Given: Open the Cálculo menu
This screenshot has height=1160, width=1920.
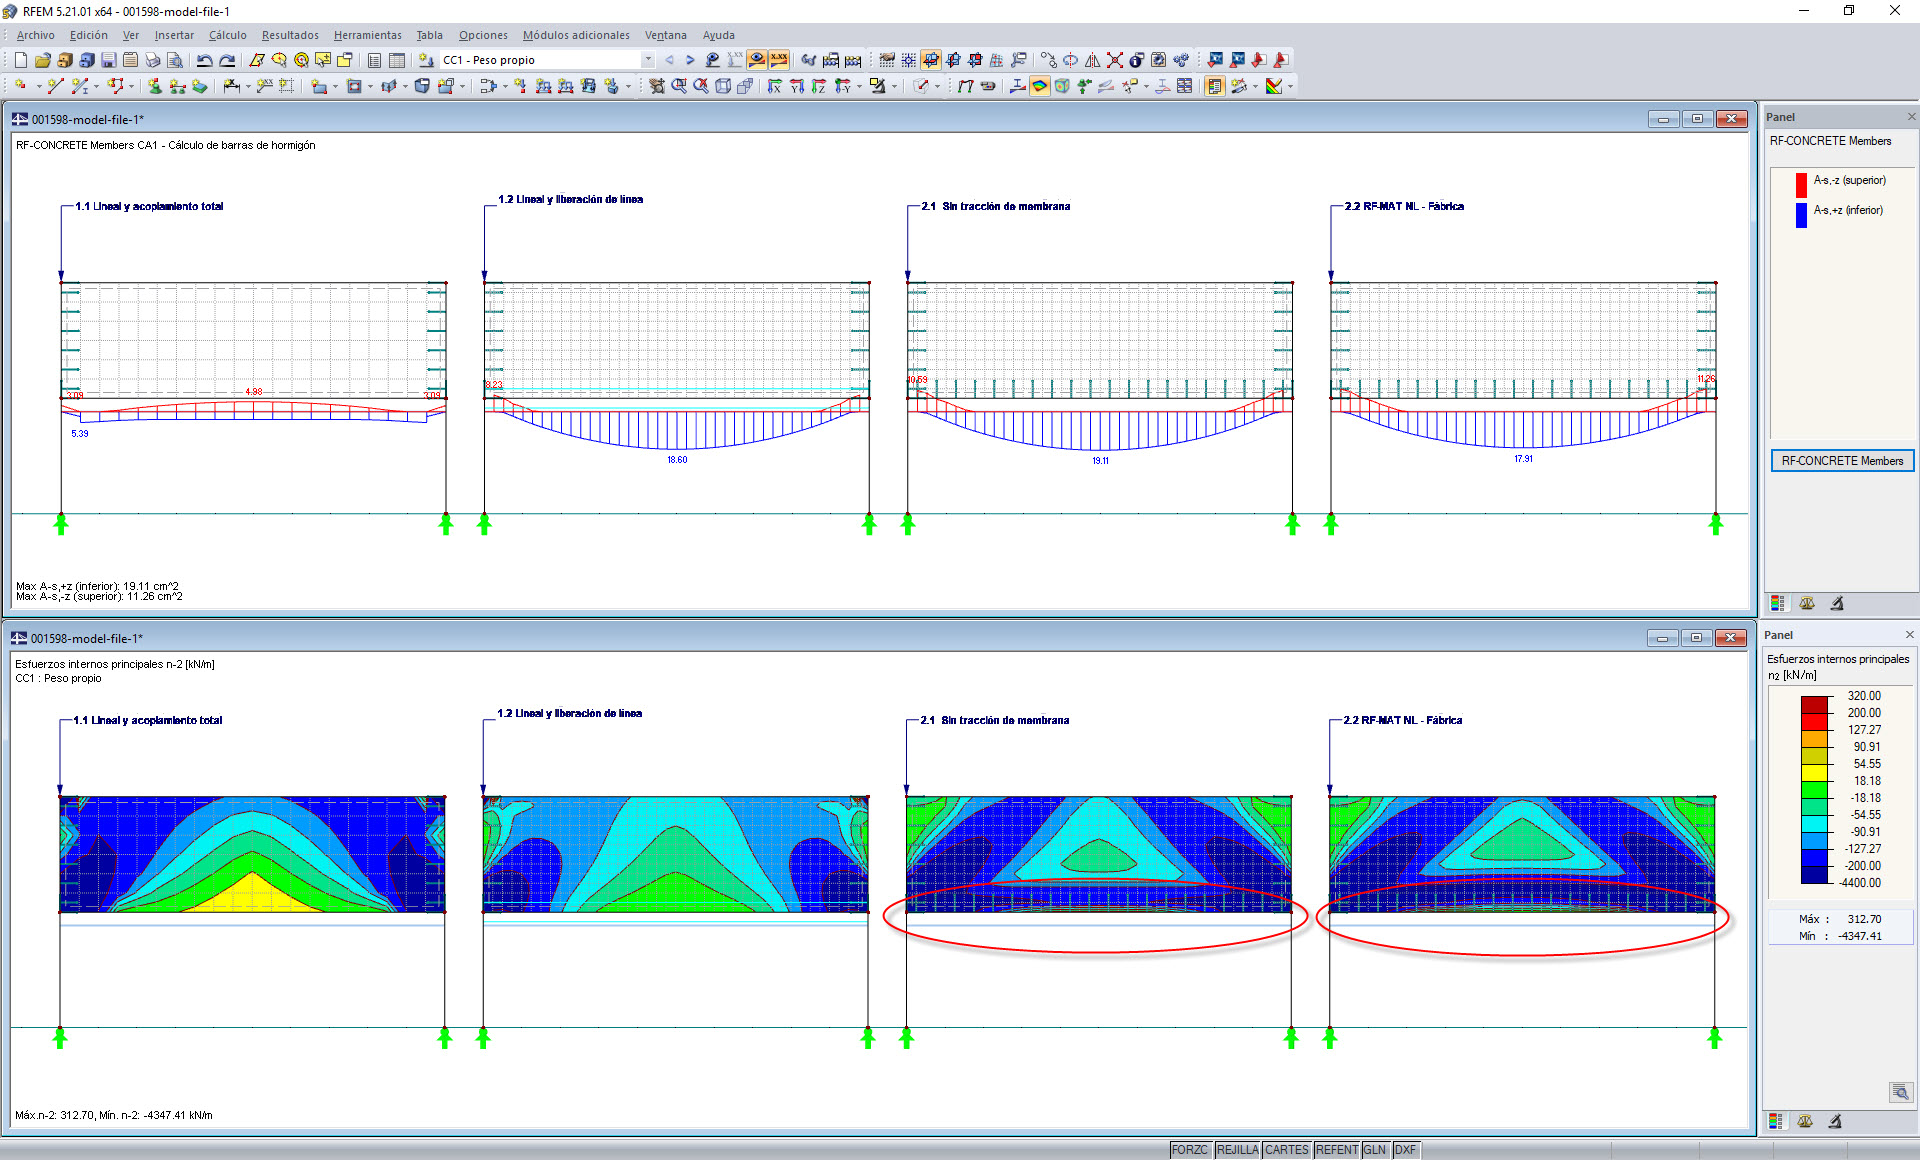Looking at the screenshot, I should (x=227, y=35).
